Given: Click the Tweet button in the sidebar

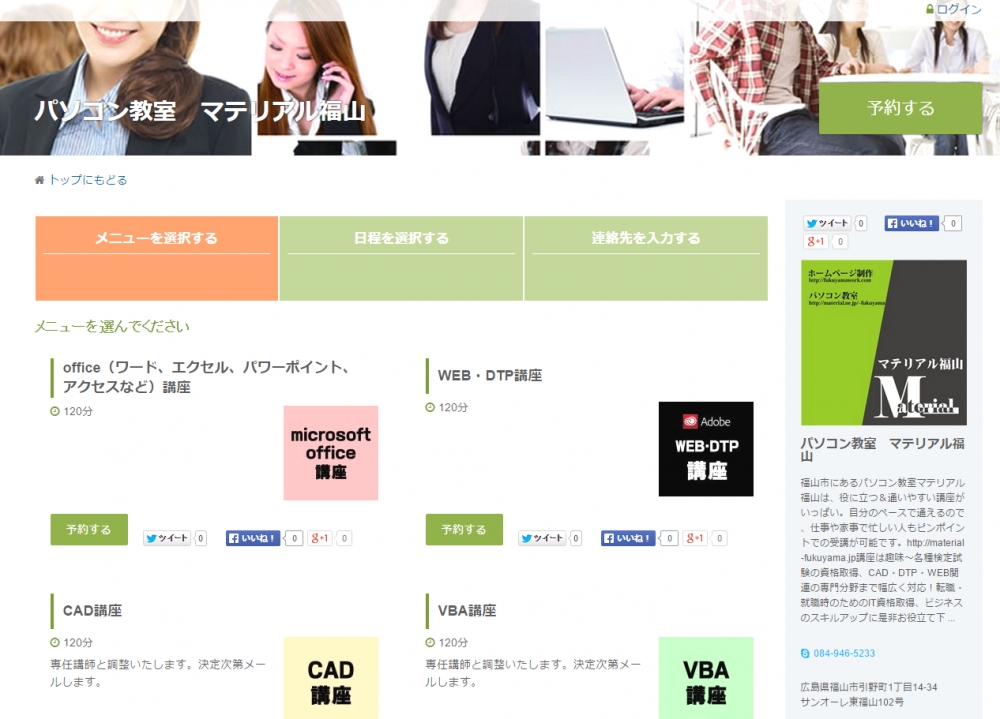Looking at the screenshot, I should click(827, 224).
